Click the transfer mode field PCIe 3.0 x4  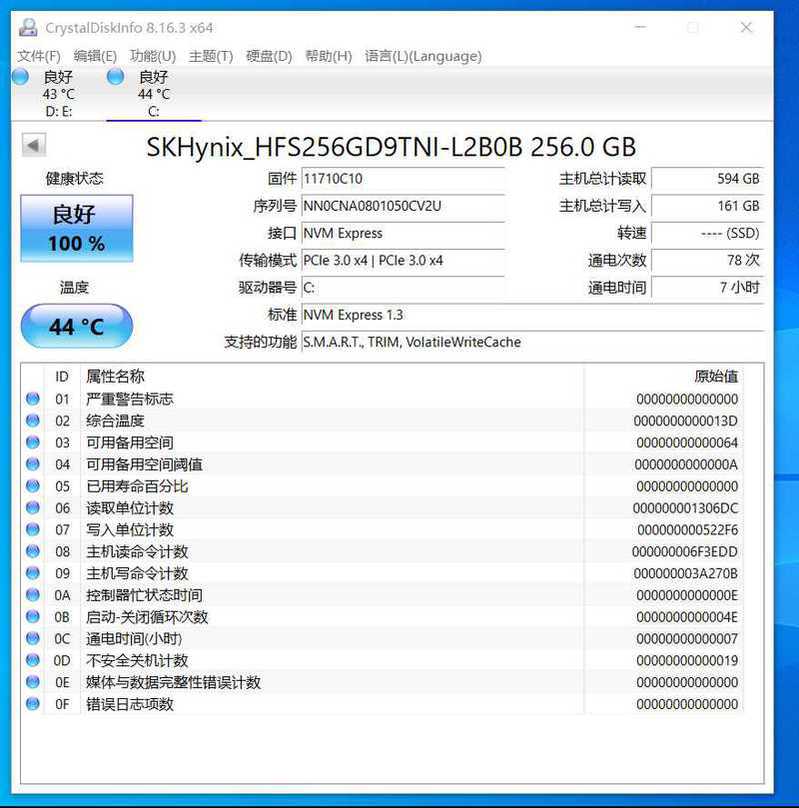coord(403,261)
